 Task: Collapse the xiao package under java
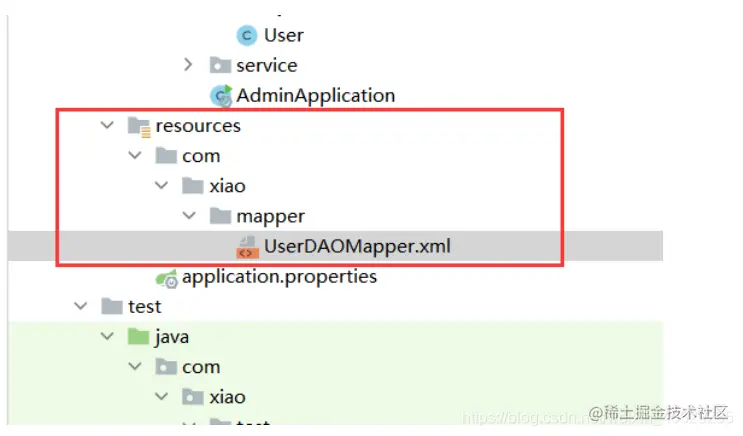click(x=162, y=396)
